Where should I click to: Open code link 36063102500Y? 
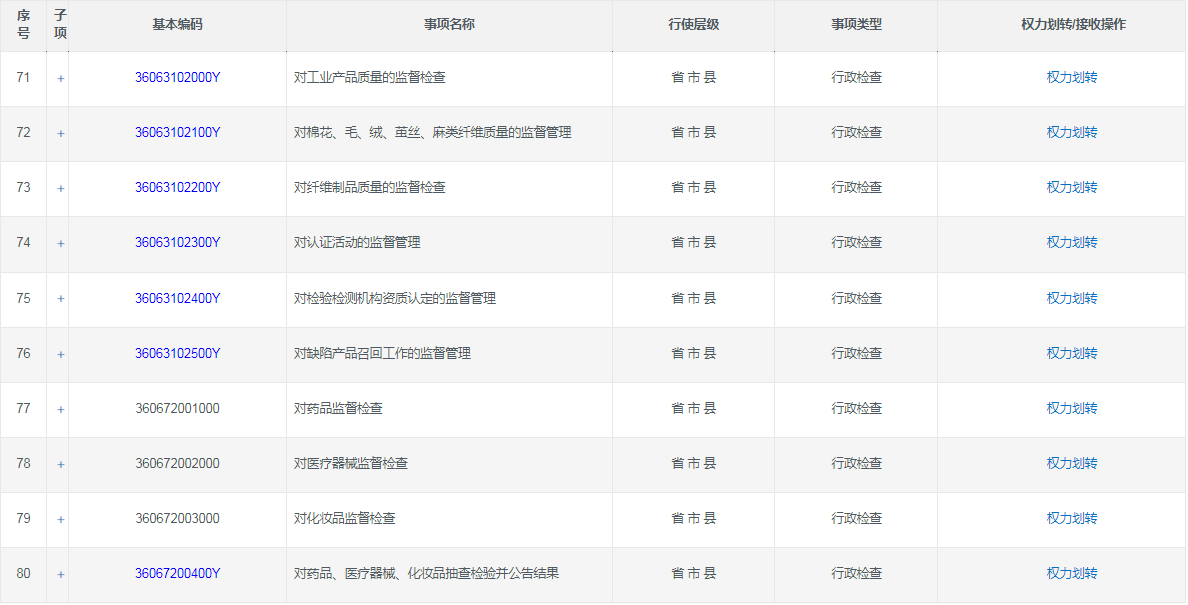coord(177,353)
